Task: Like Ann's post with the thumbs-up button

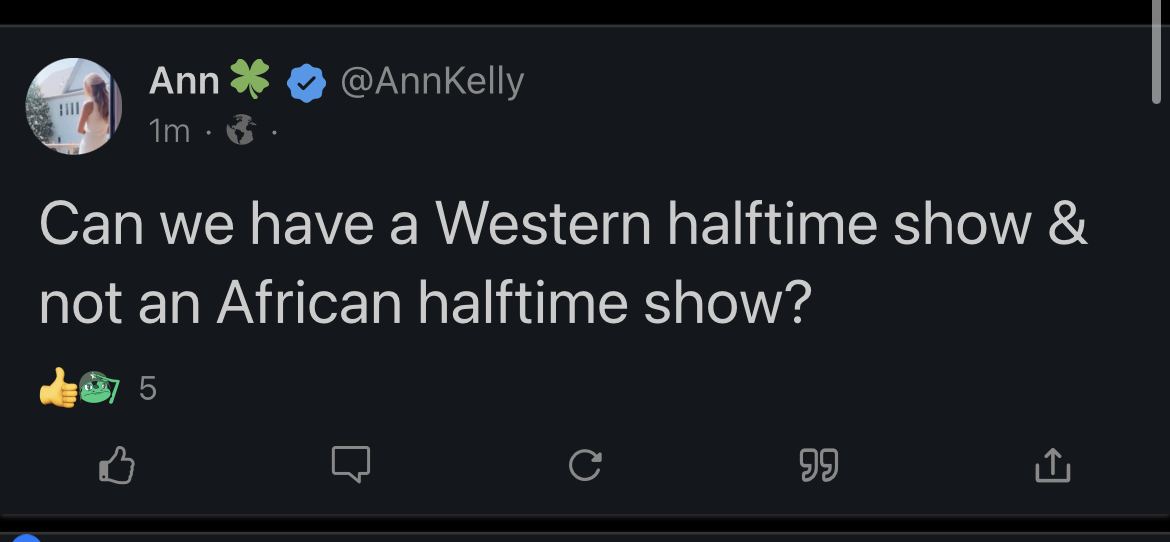Action: point(117,465)
